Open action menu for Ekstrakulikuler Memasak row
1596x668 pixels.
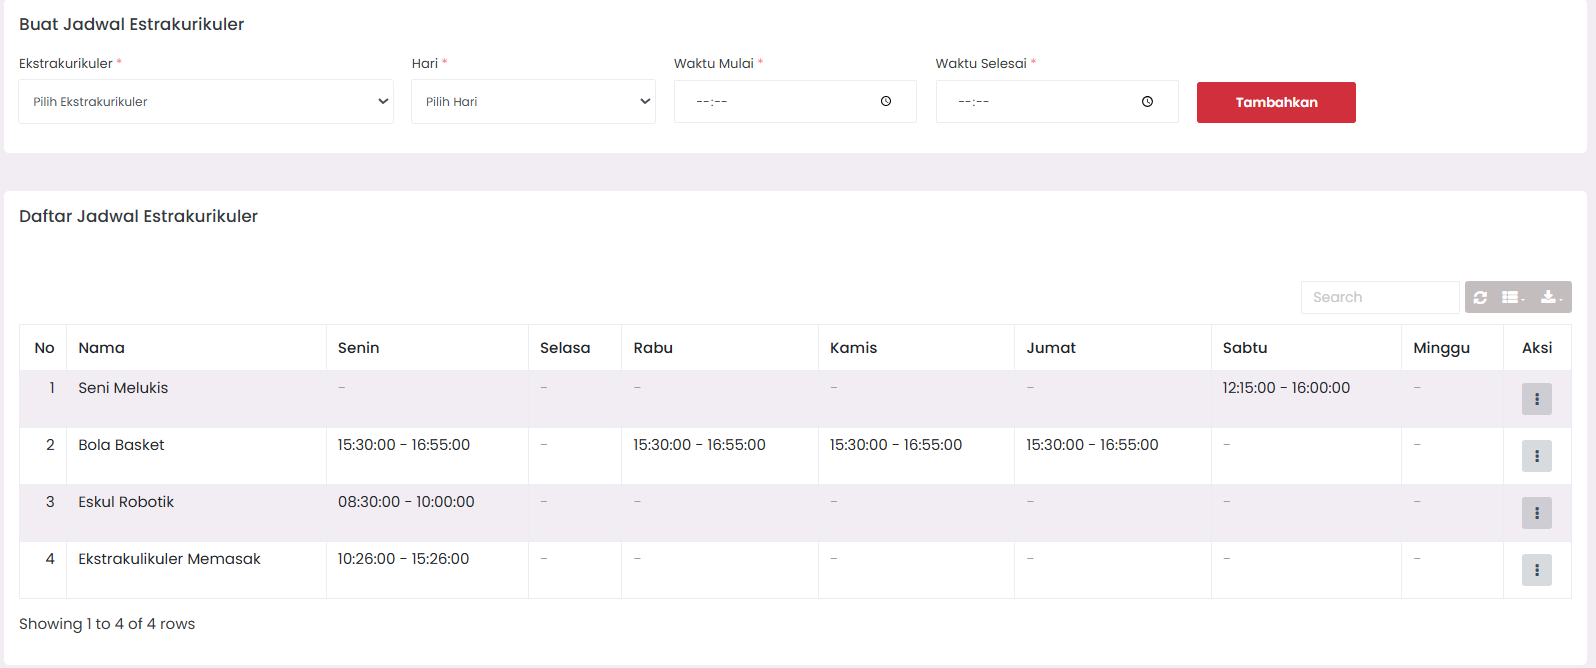click(x=1536, y=570)
